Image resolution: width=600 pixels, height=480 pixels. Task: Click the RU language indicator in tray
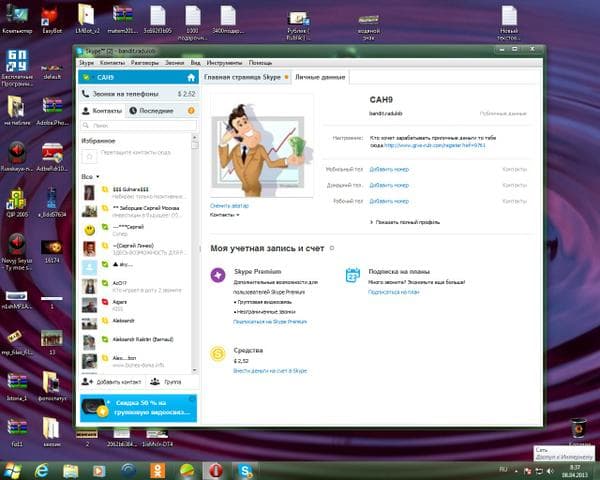tap(503, 469)
